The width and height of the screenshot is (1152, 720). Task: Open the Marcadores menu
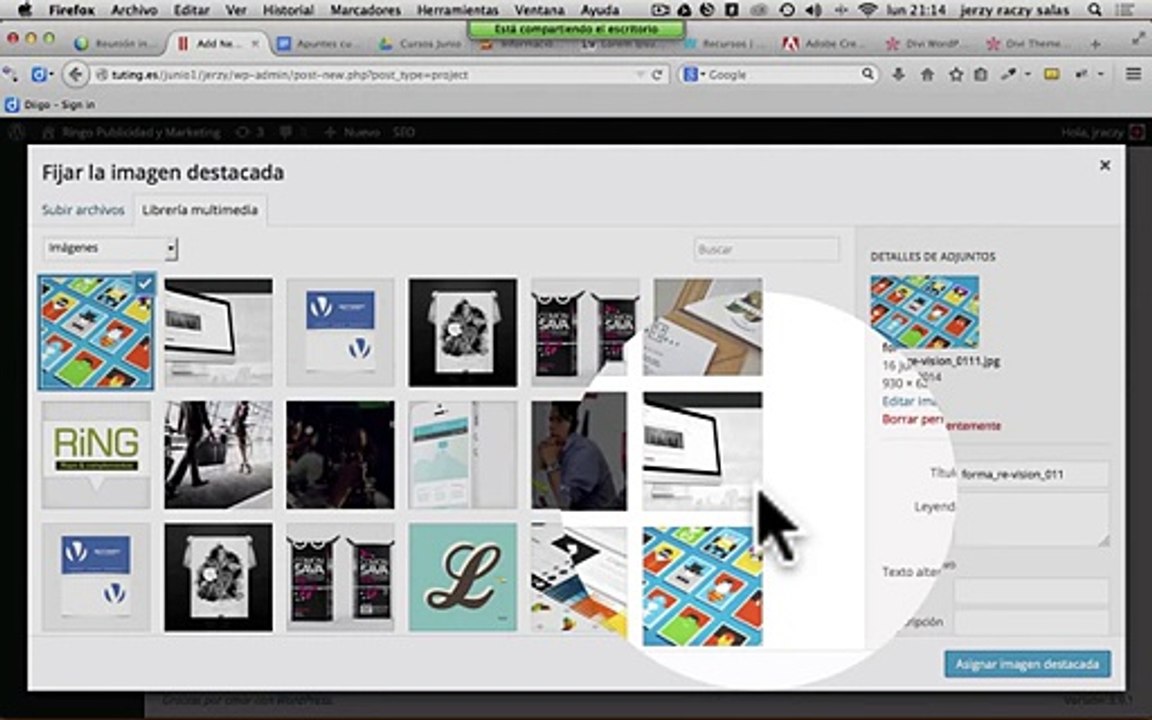pyautogui.click(x=365, y=10)
